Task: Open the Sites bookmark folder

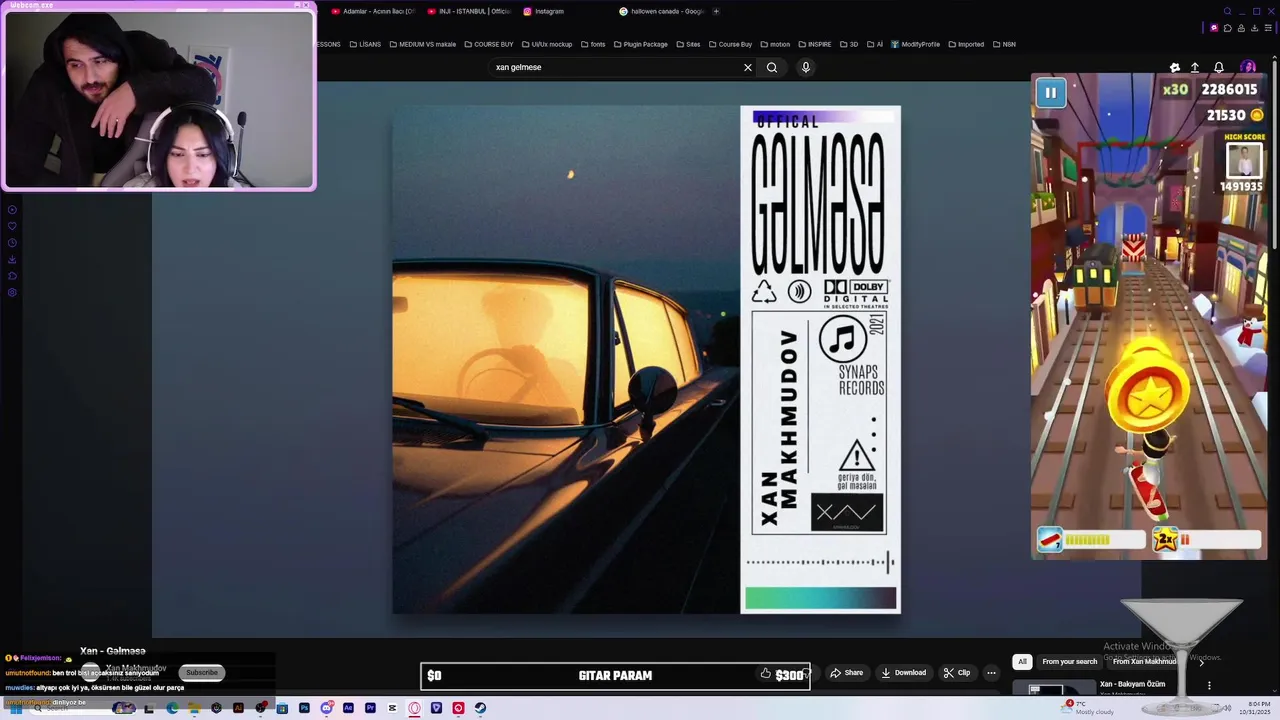Action: pos(688,44)
